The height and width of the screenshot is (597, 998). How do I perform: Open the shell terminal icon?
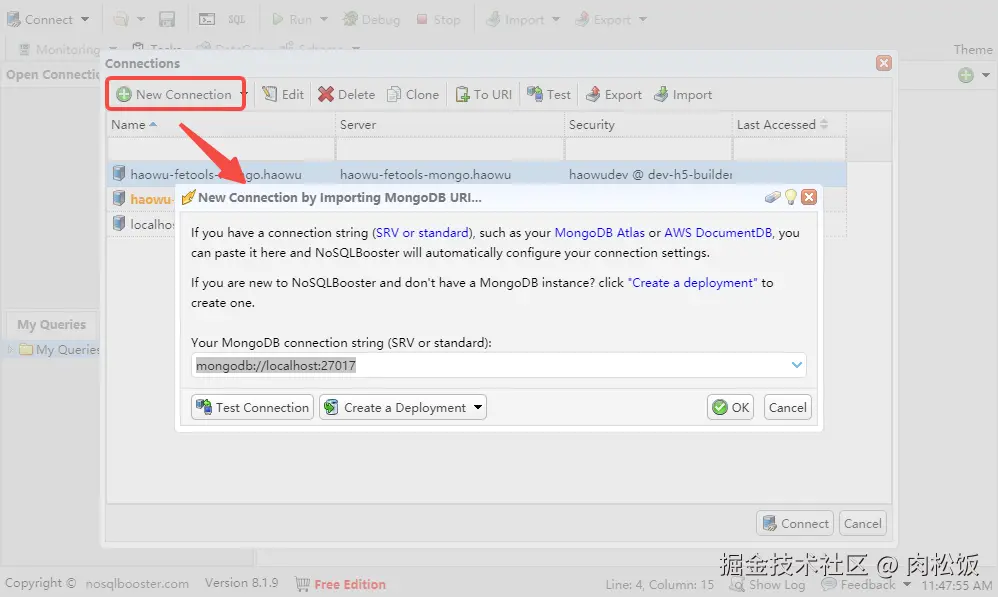coord(207,20)
